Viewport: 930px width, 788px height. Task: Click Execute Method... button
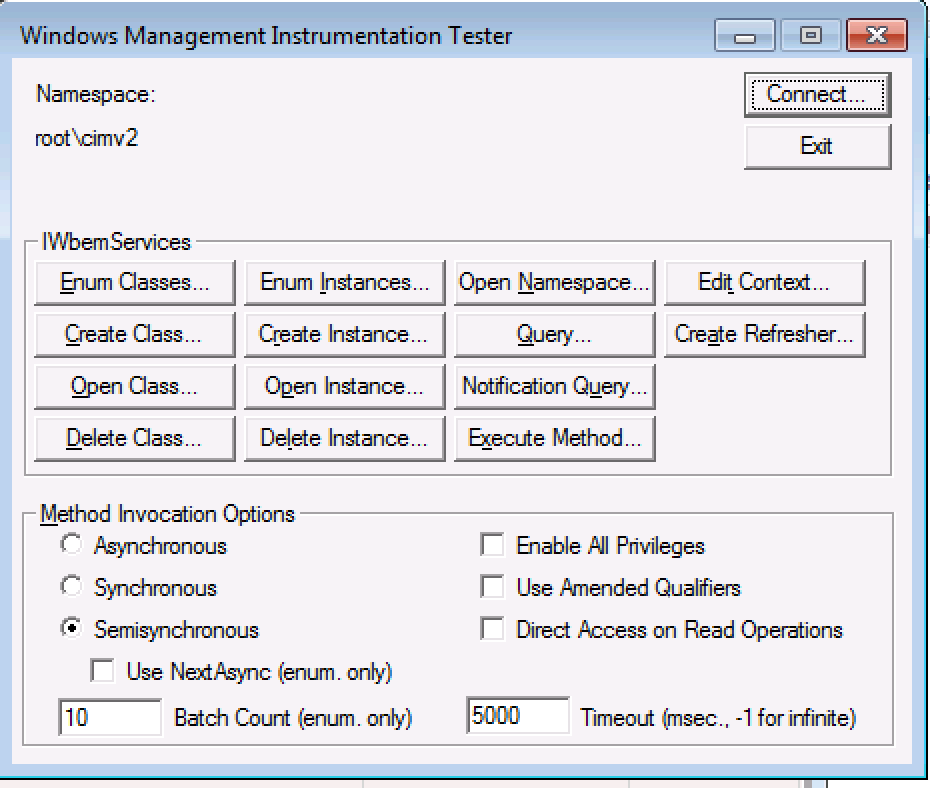tap(555, 439)
